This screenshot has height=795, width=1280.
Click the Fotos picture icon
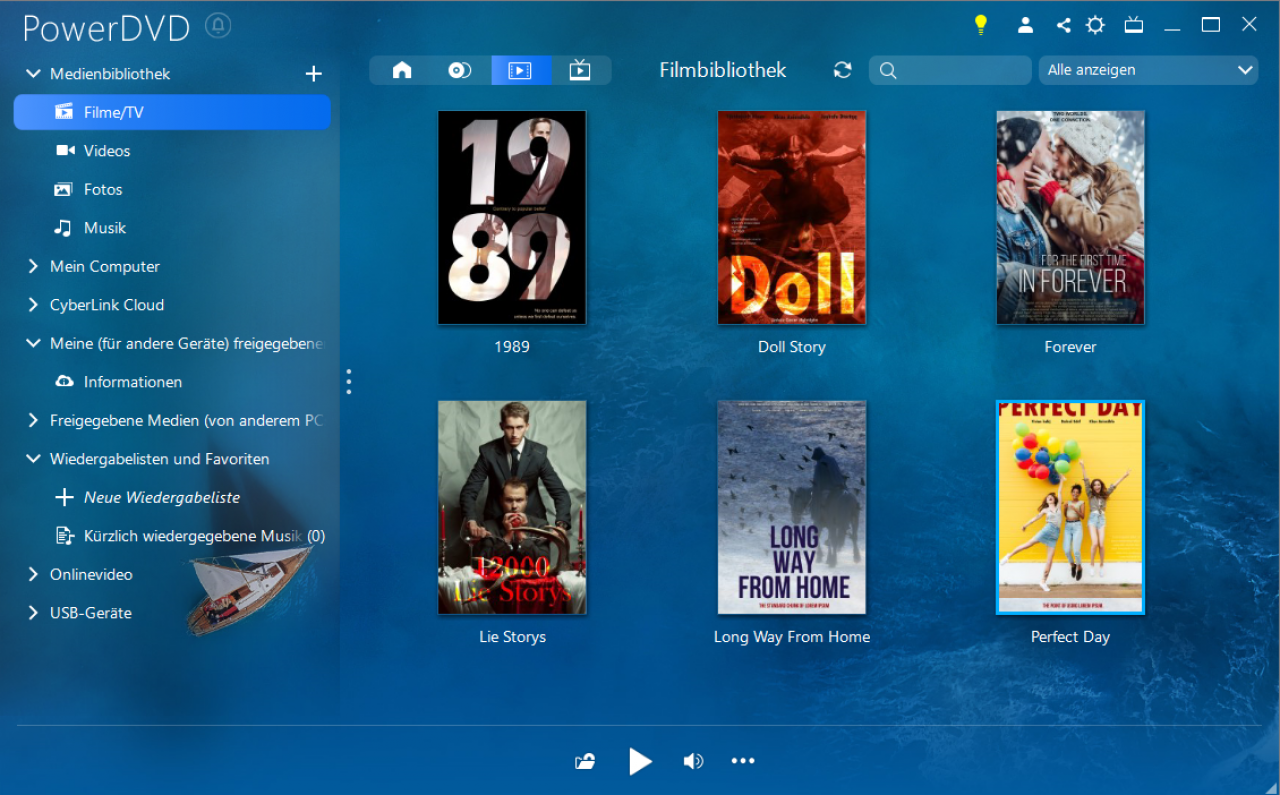(63, 189)
